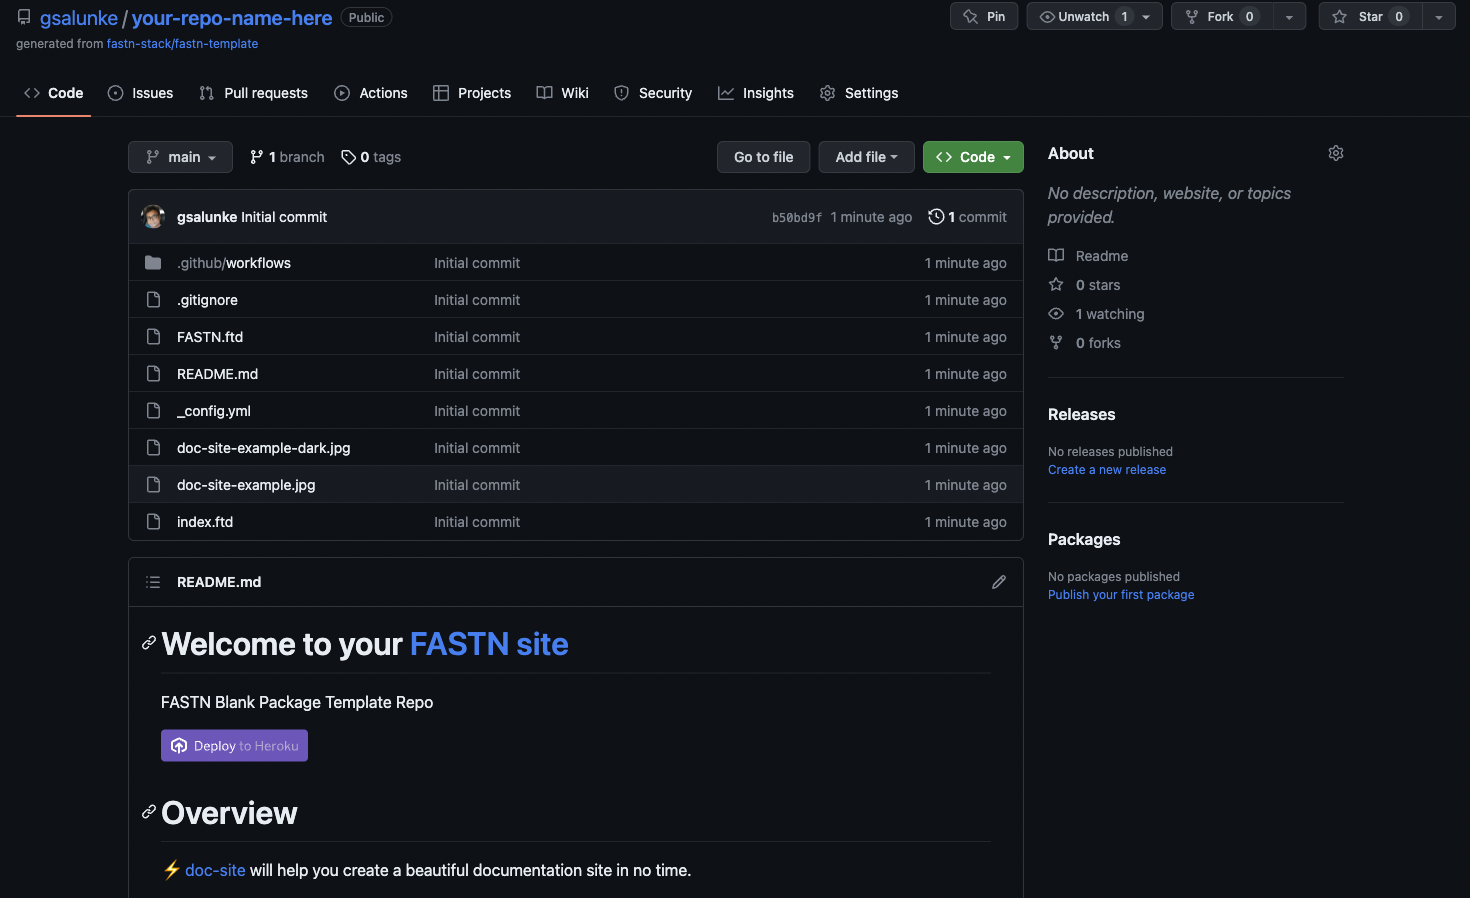Switch to the Pull requests tab

click(254, 93)
